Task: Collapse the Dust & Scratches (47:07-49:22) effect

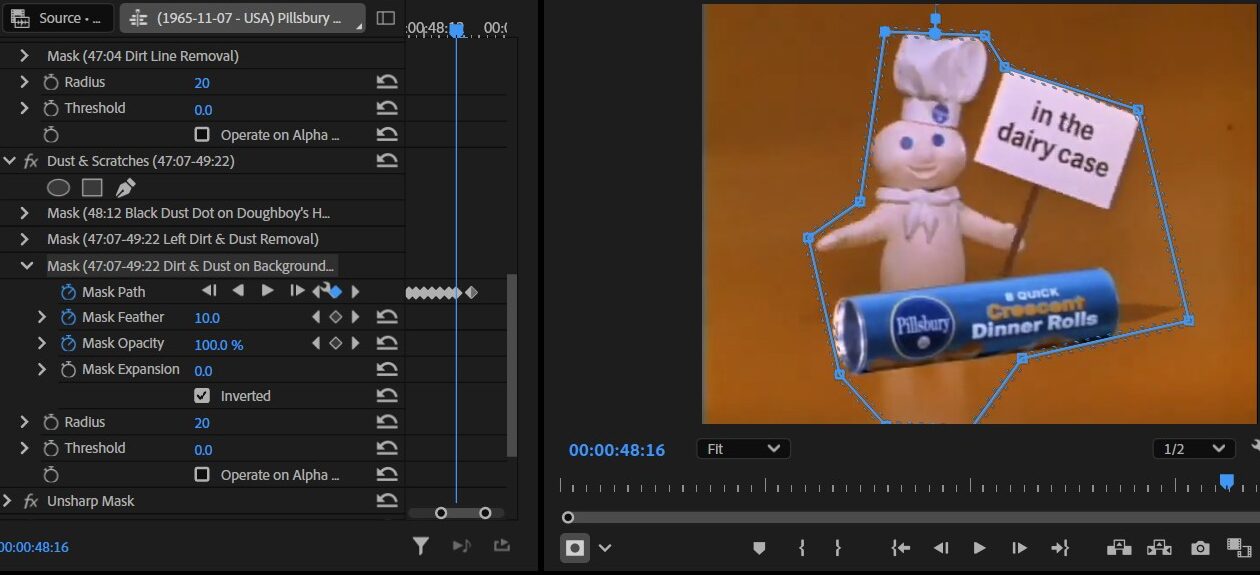Action: click(x=9, y=160)
